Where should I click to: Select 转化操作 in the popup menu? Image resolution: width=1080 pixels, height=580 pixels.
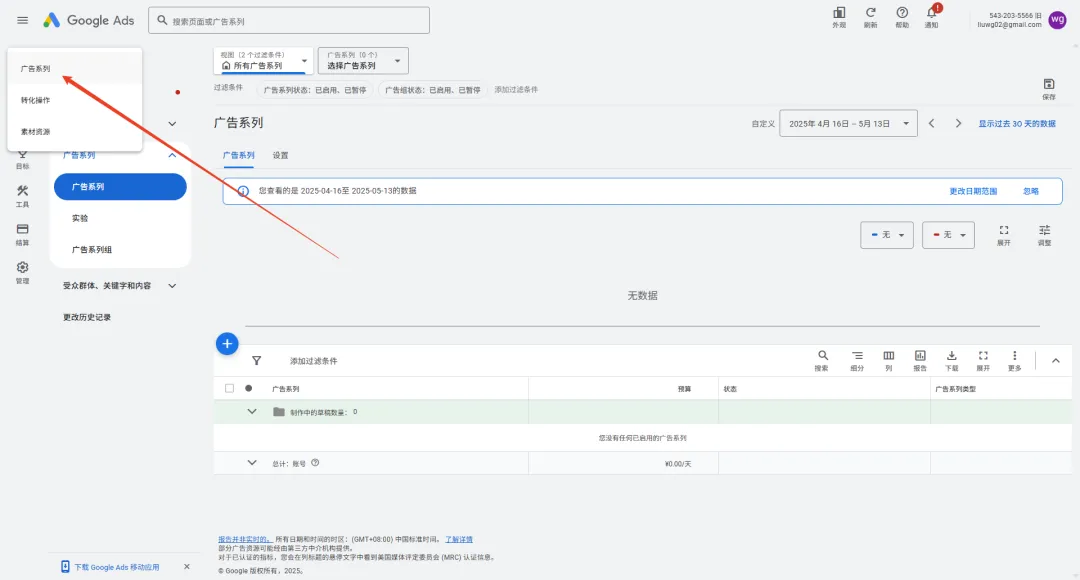coord(36,100)
